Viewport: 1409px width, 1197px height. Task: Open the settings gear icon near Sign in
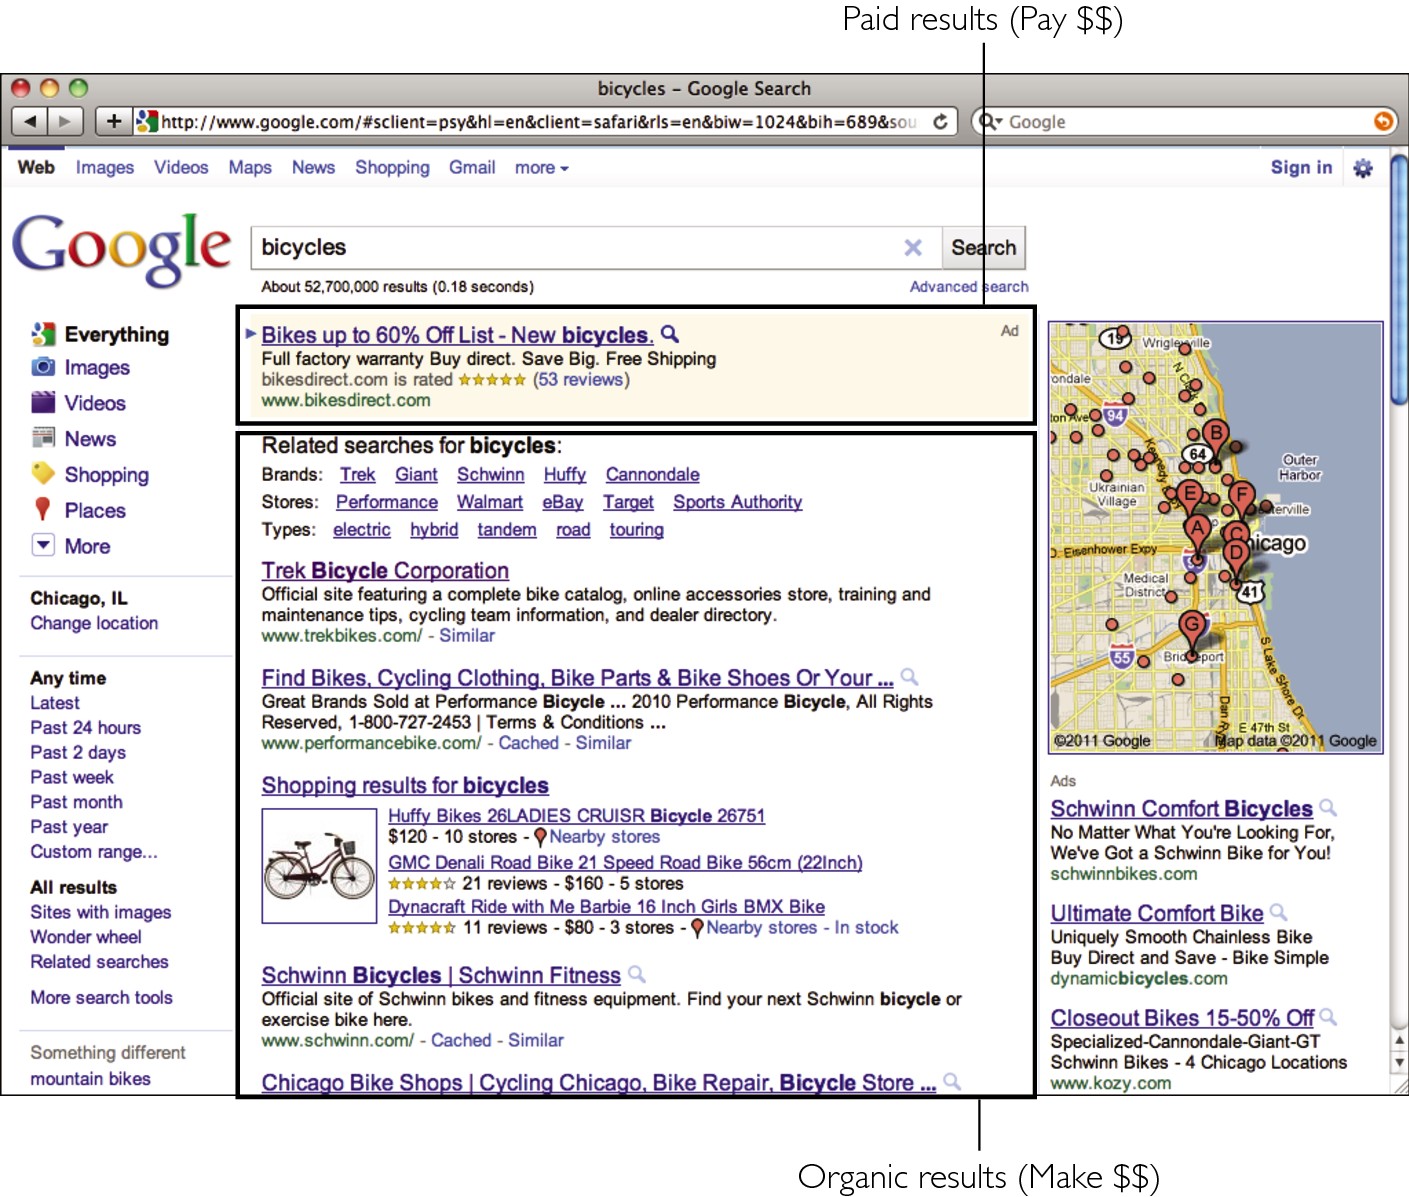pyautogui.click(x=1362, y=168)
